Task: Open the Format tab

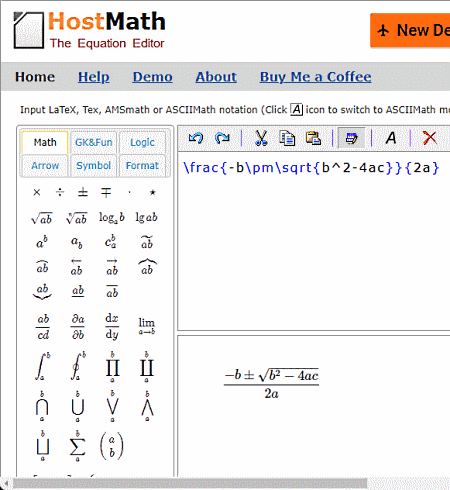Action: click(142, 165)
